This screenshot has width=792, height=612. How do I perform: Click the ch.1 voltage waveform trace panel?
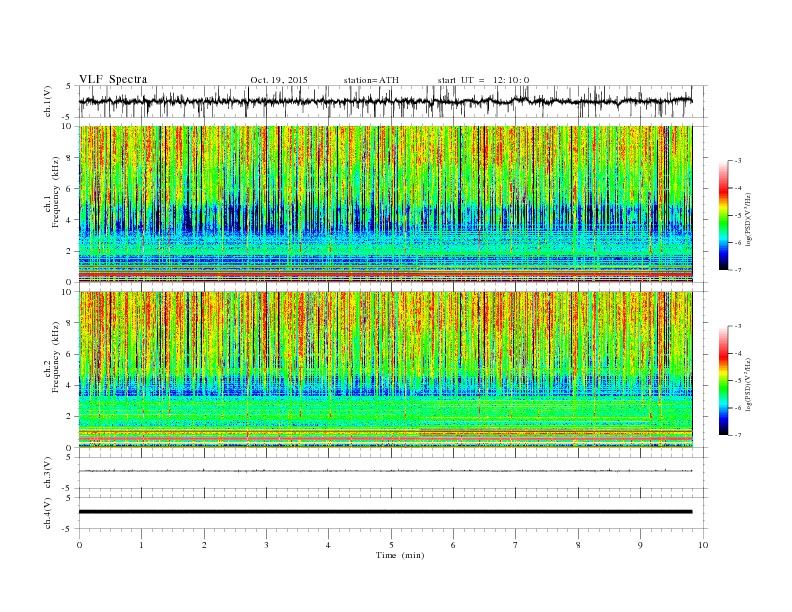coord(393,101)
